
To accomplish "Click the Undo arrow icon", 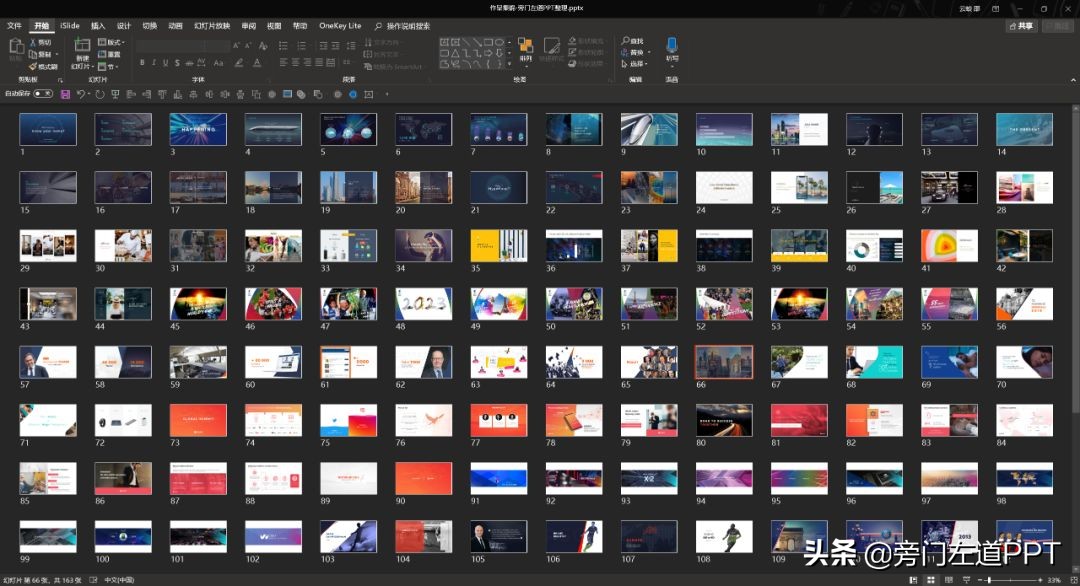I will pyautogui.click(x=81, y=94).
